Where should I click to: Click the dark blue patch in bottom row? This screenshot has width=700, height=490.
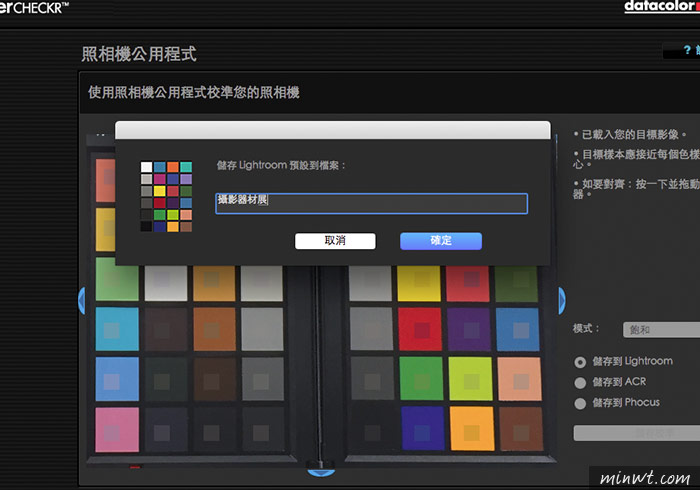pos(422,428)
